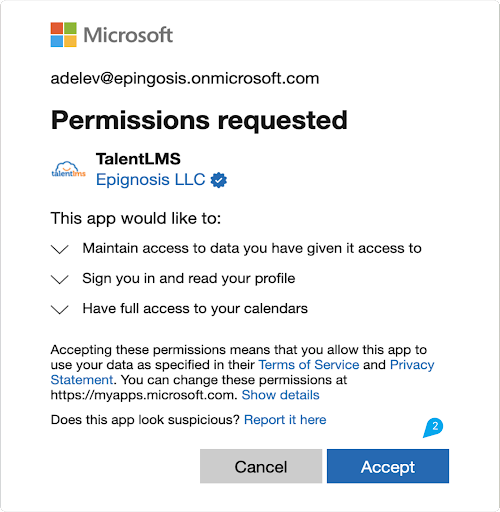Image resolution: width=500 pixels, height=512 pixels.
Task: Click the Microsoft wordmark text
Action: point(128,35)
